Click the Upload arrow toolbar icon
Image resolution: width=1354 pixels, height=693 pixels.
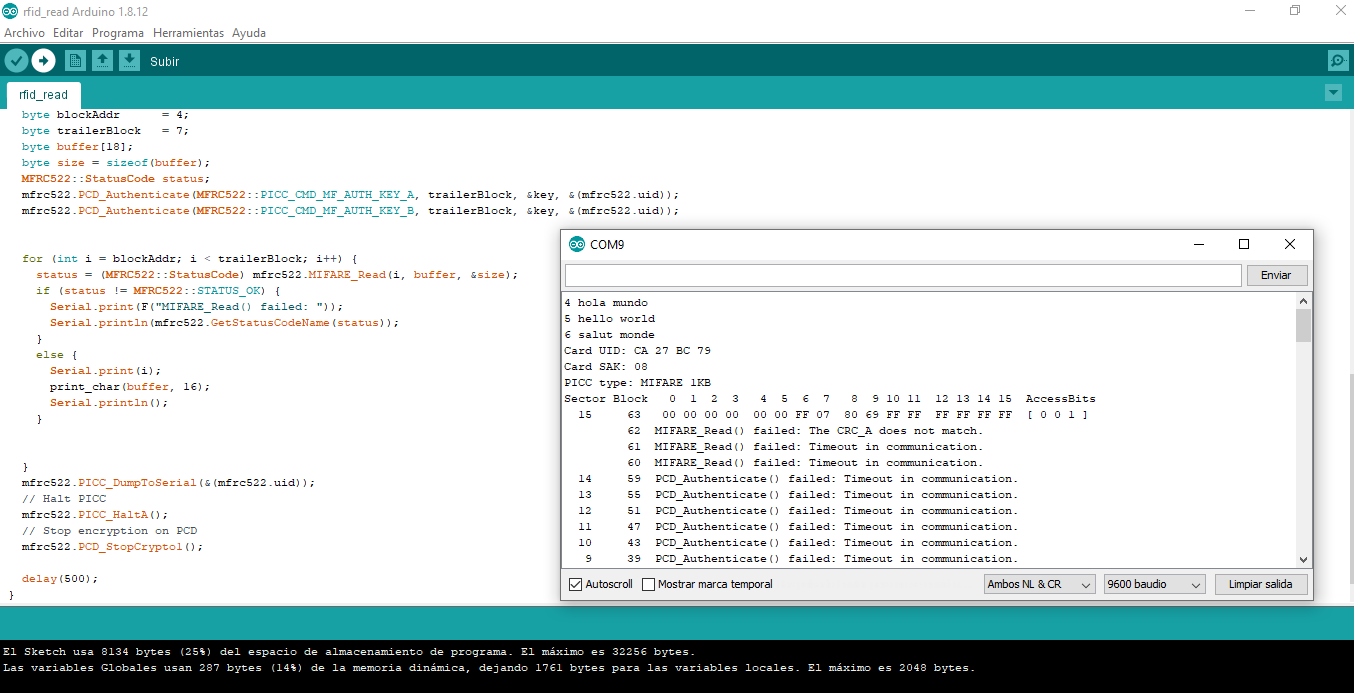click(43, 61)
